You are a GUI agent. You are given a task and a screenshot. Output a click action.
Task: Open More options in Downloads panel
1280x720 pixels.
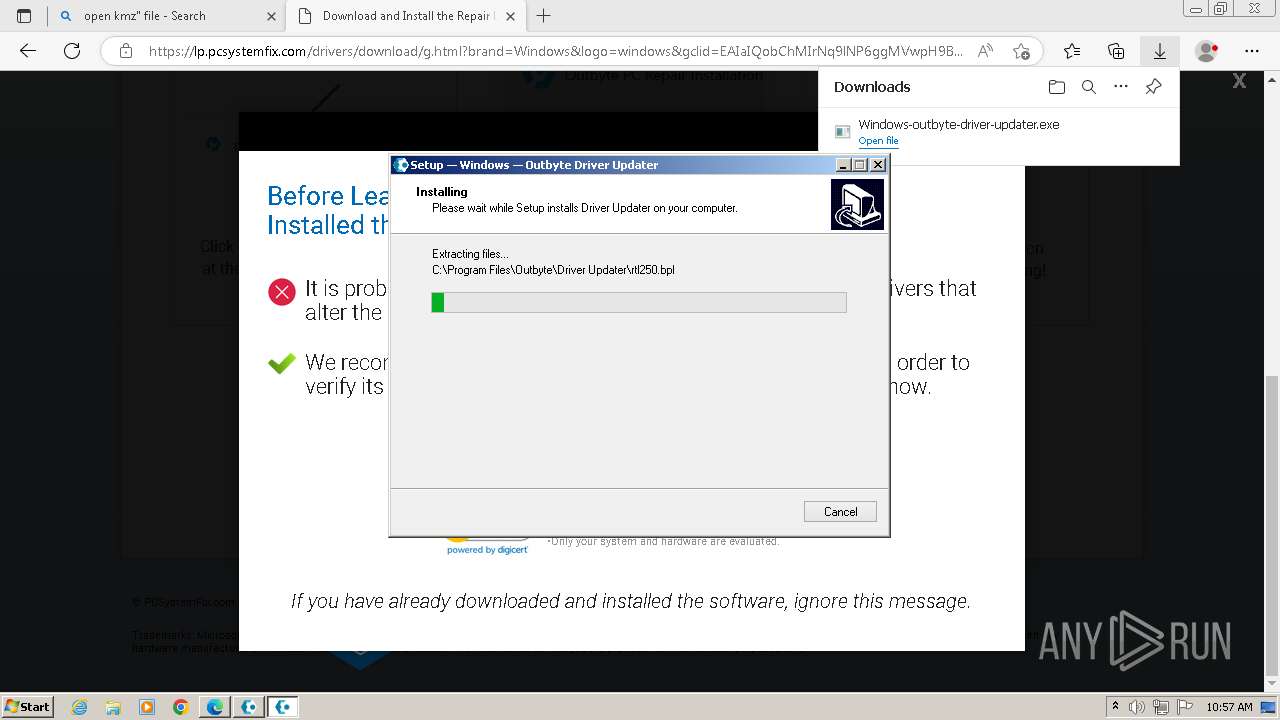1121,87
